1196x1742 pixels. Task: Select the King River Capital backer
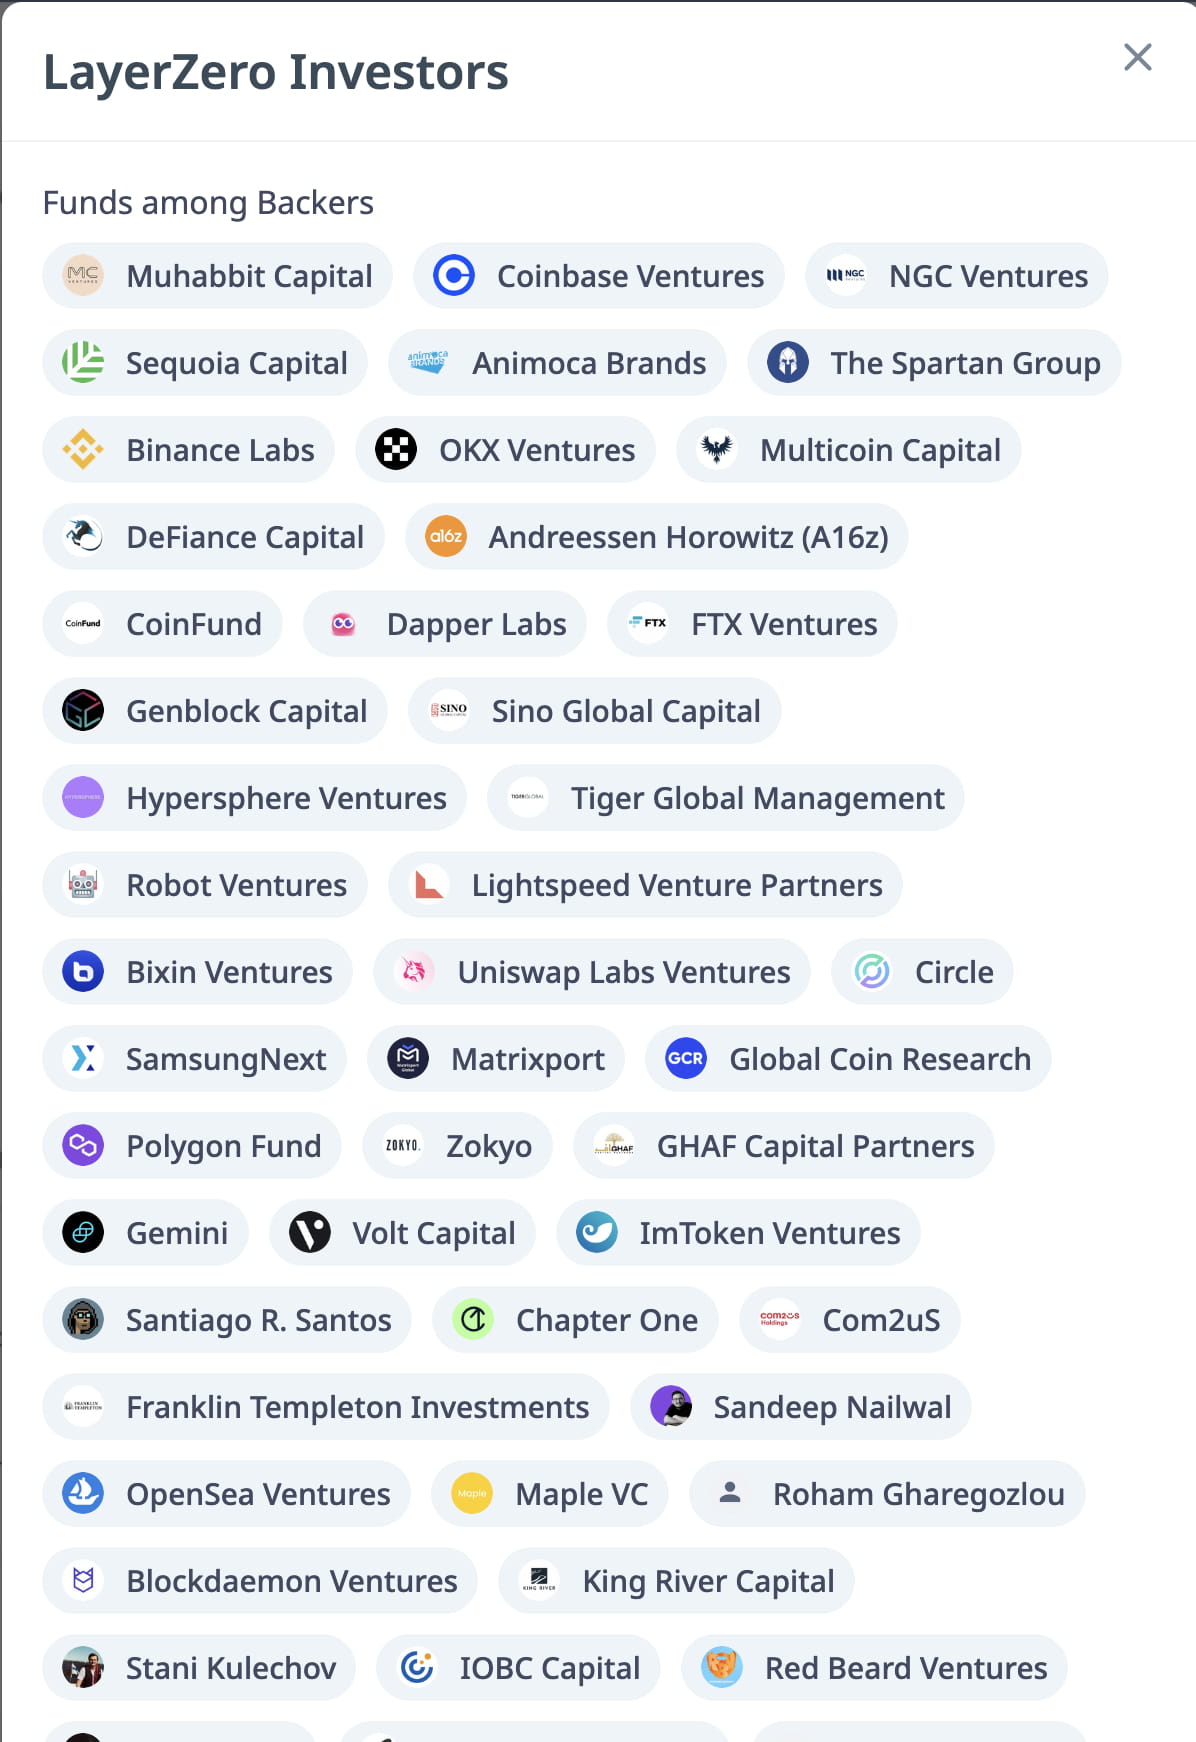[x=675, y=1581]
